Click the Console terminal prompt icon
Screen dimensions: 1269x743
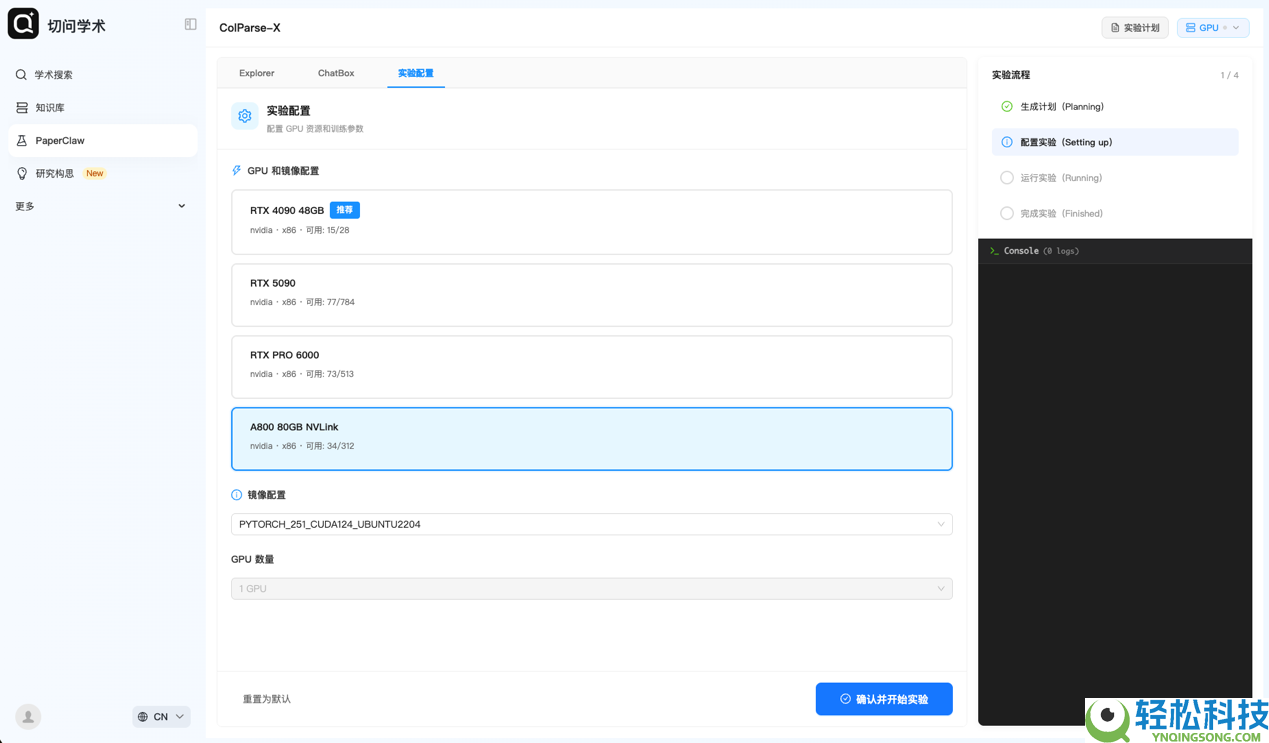click(x=994, y=251)
